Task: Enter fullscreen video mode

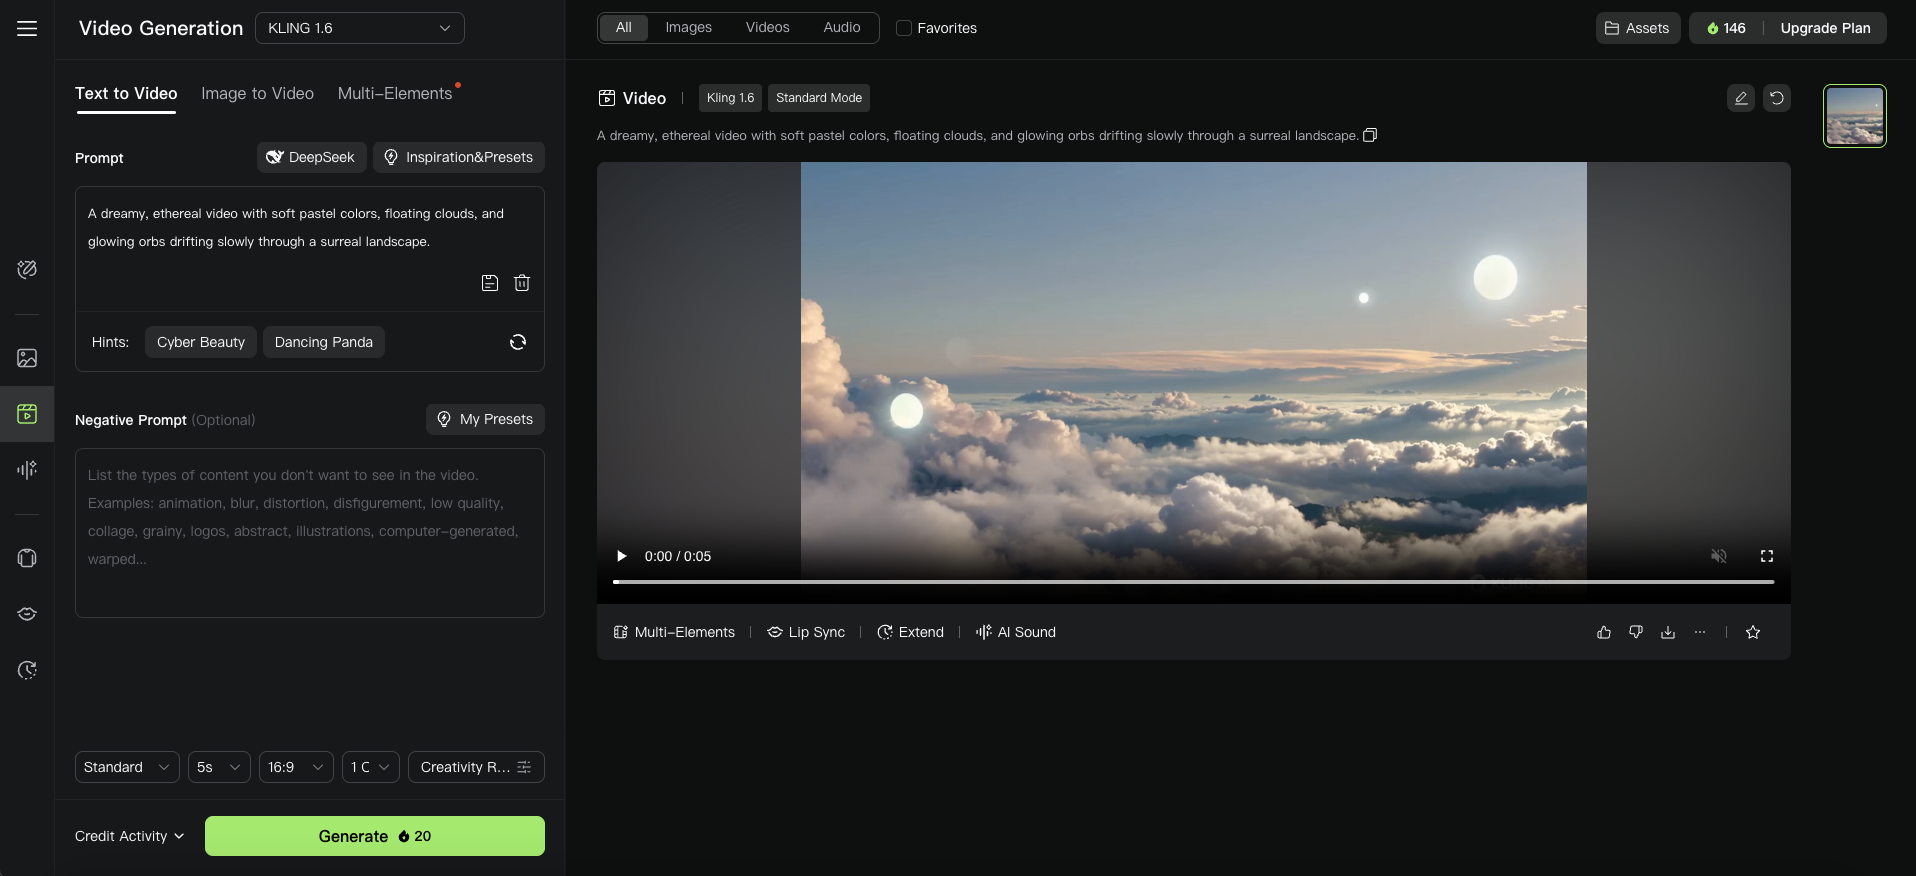Action: (1767, 556)
